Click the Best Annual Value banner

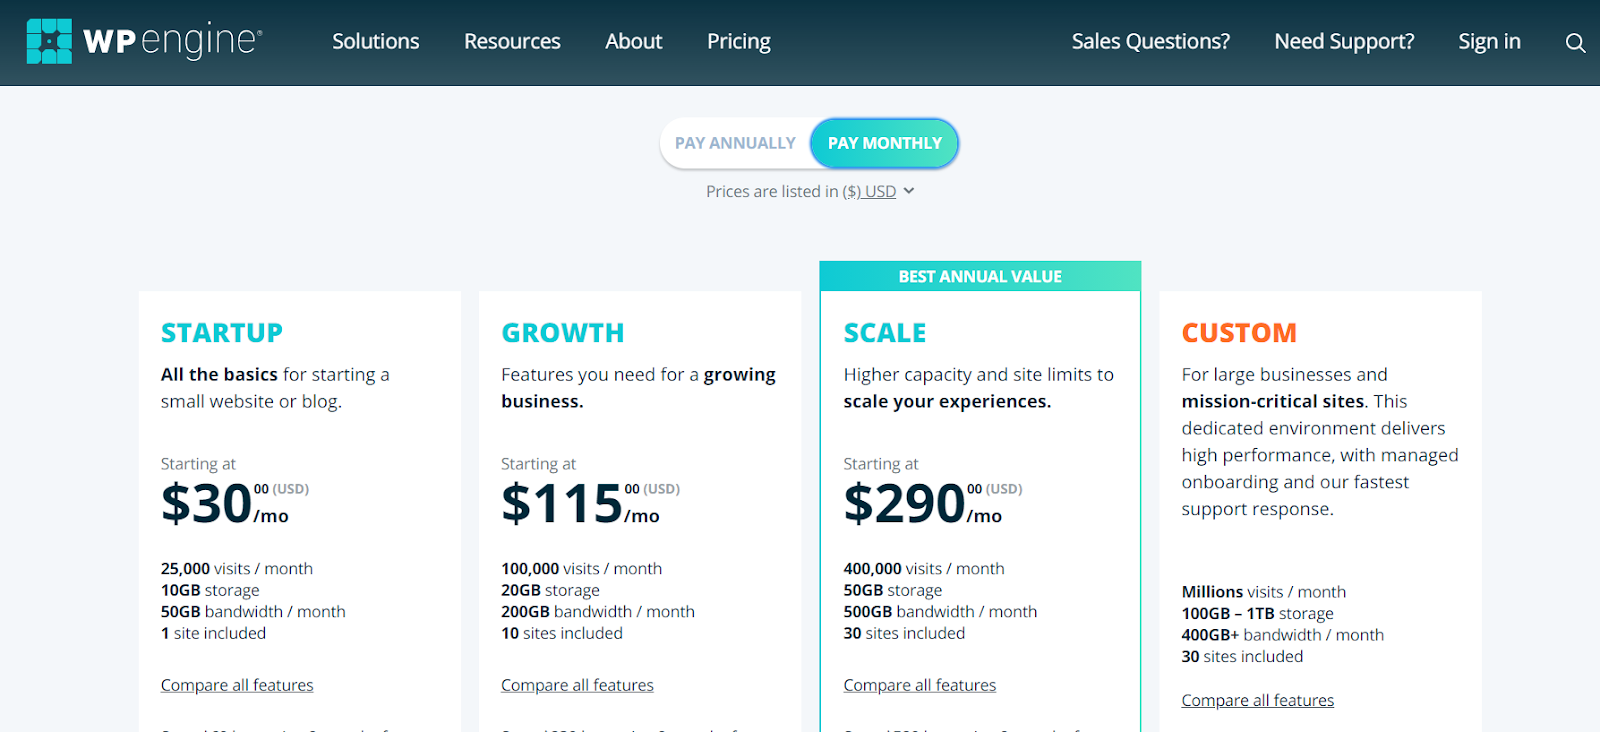980,277
